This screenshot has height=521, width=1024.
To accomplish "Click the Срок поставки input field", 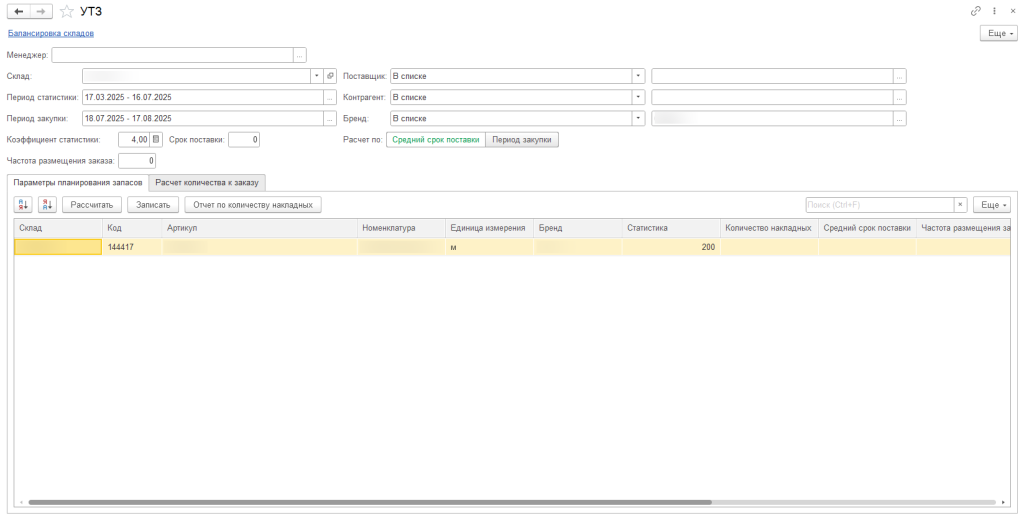I will pyautogui.click(x=243, y=140).
